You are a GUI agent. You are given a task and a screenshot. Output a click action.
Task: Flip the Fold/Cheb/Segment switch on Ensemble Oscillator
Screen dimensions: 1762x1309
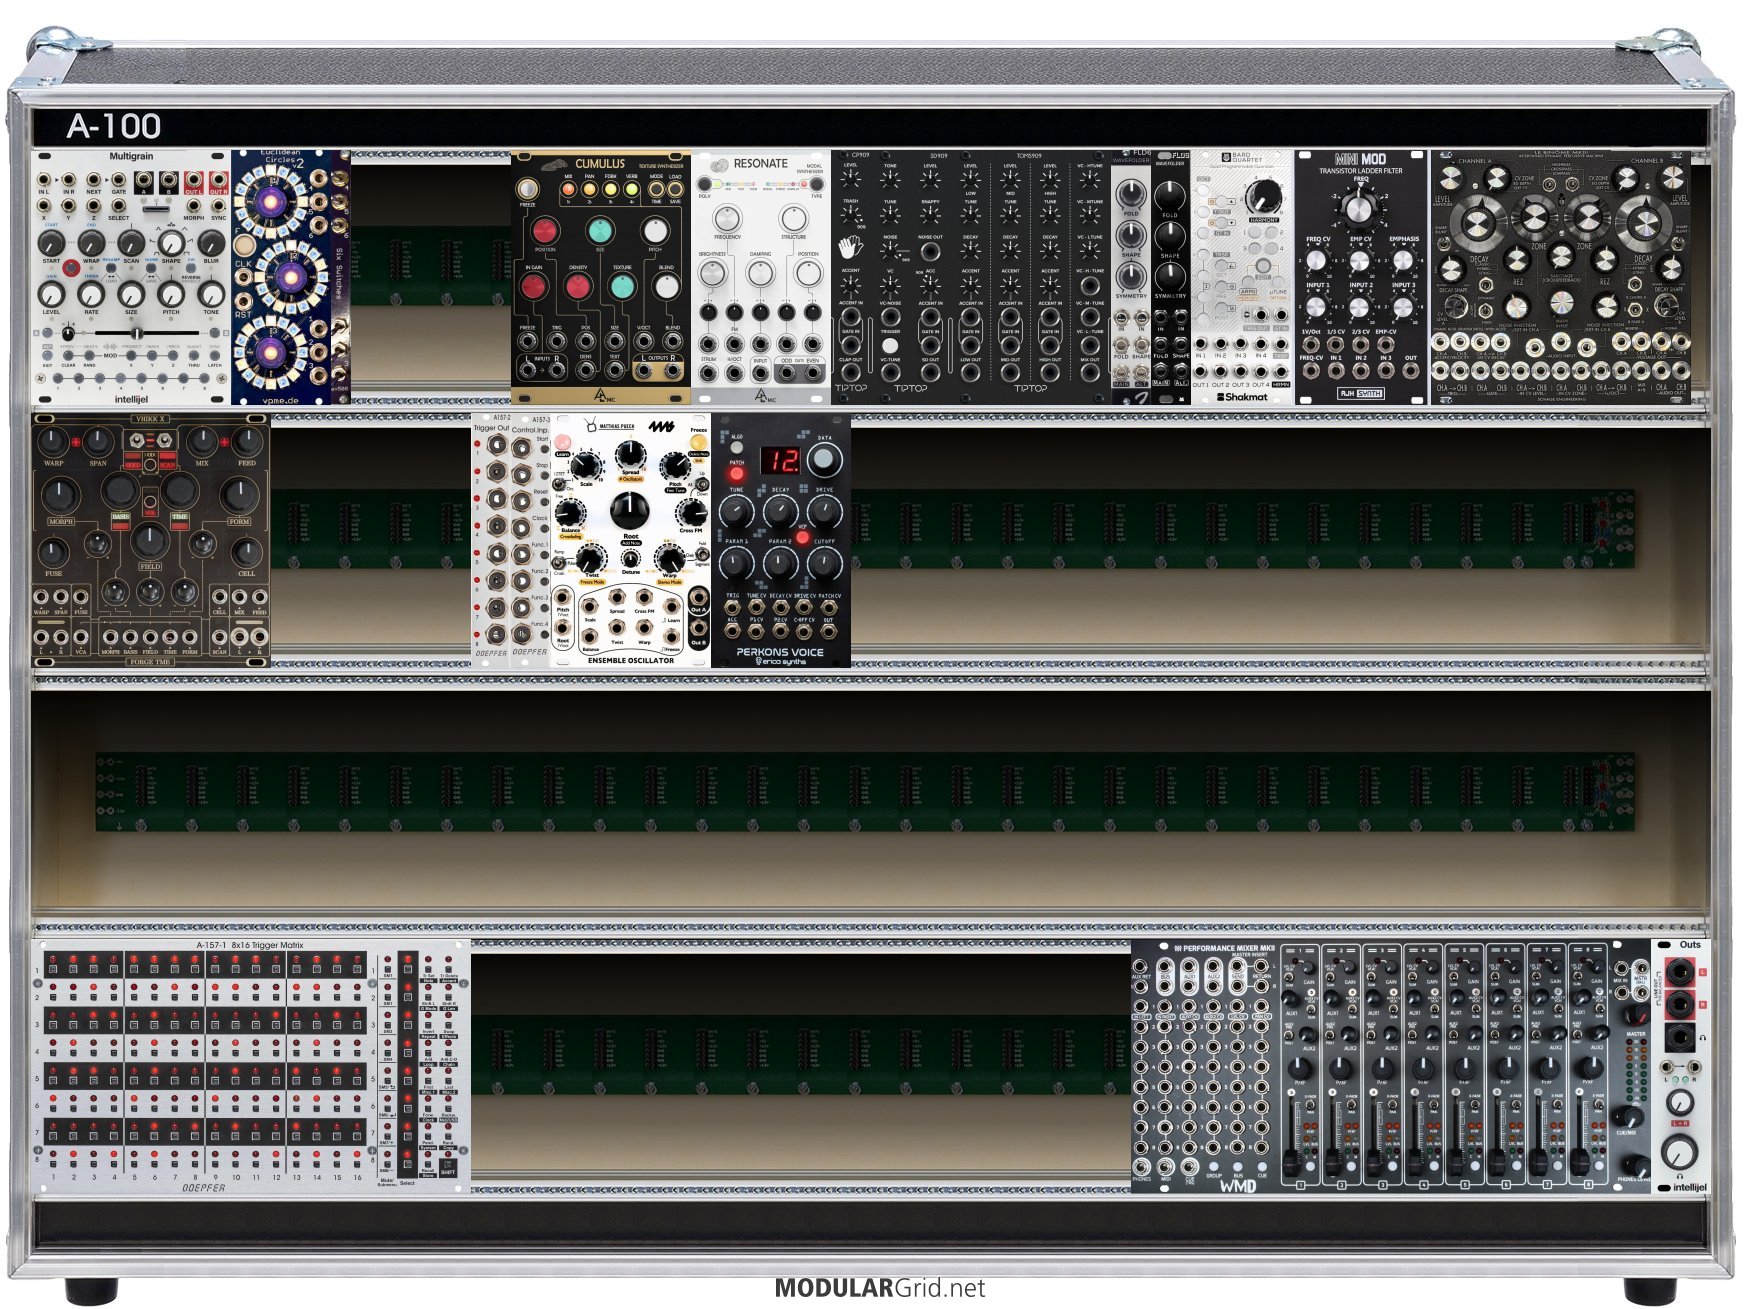[701, 553]
